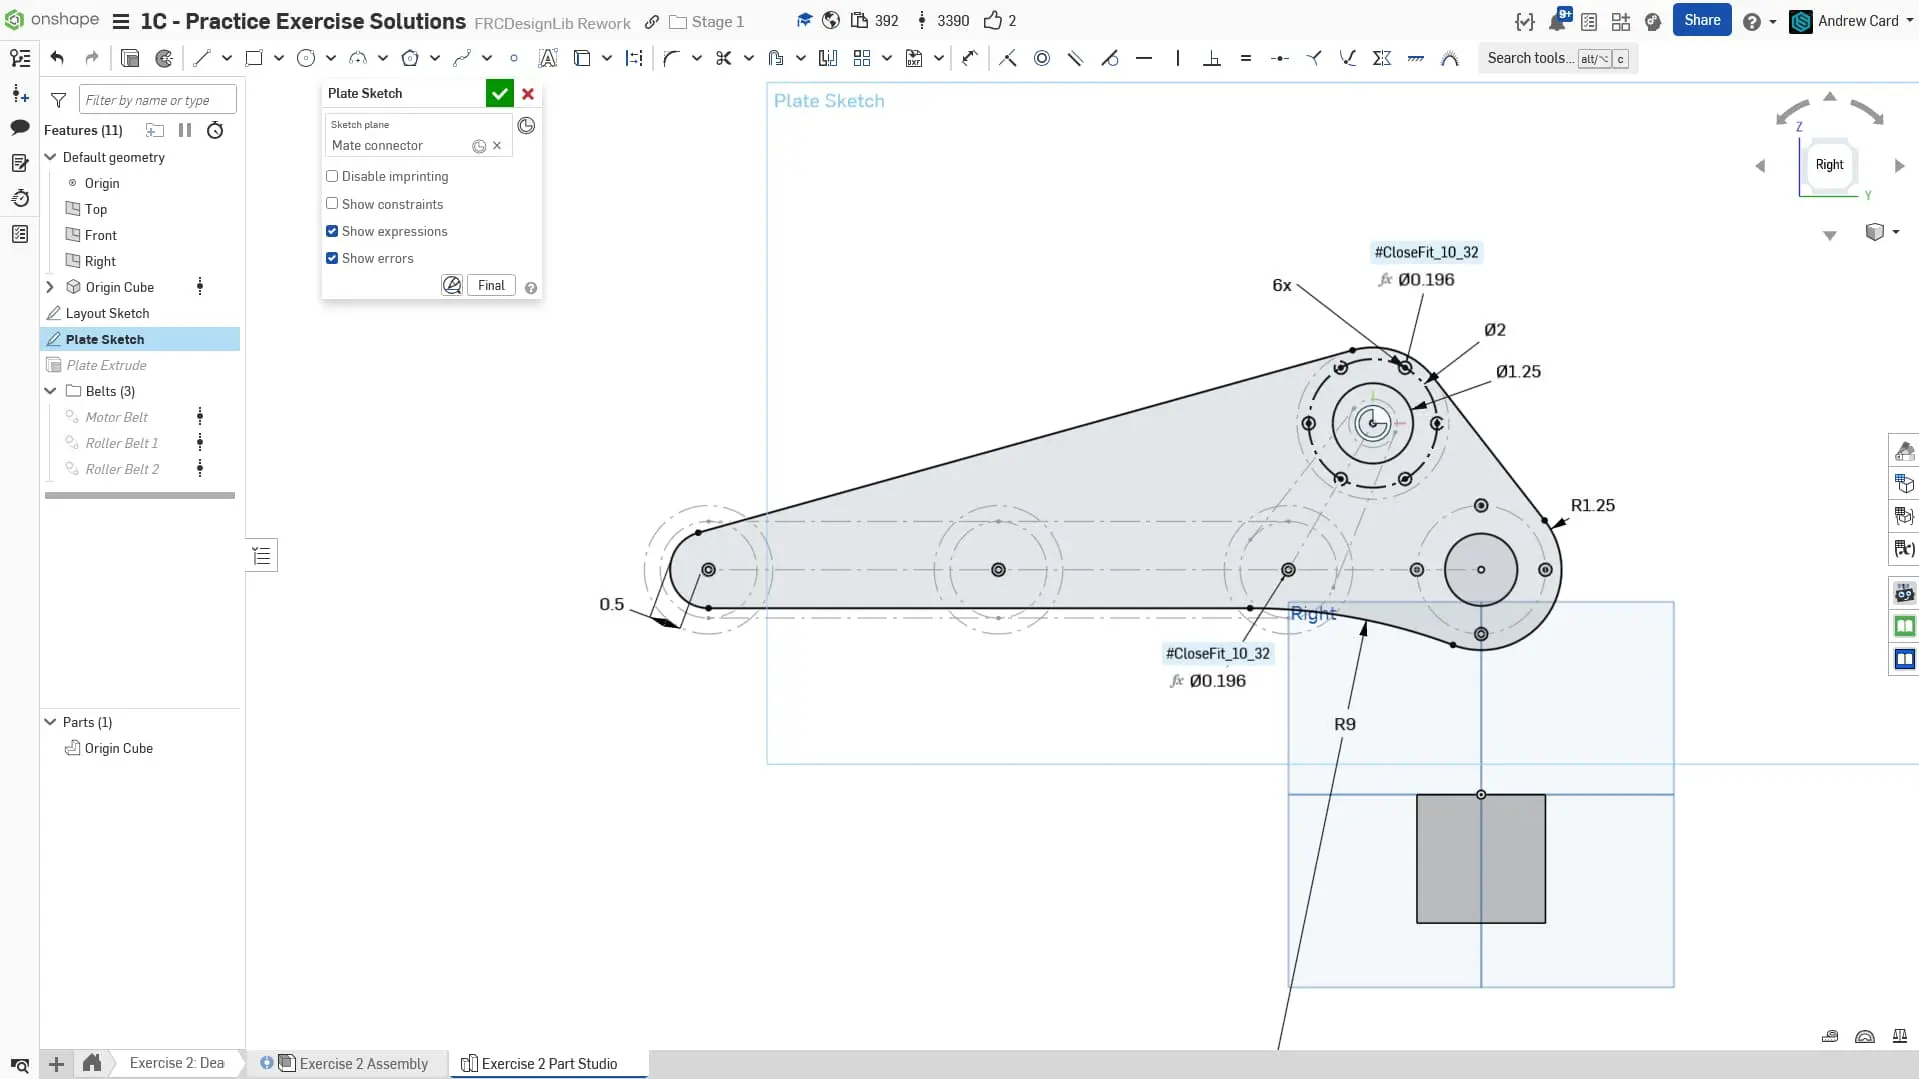Open the circle tool dropdown arrow

[331, 58]
